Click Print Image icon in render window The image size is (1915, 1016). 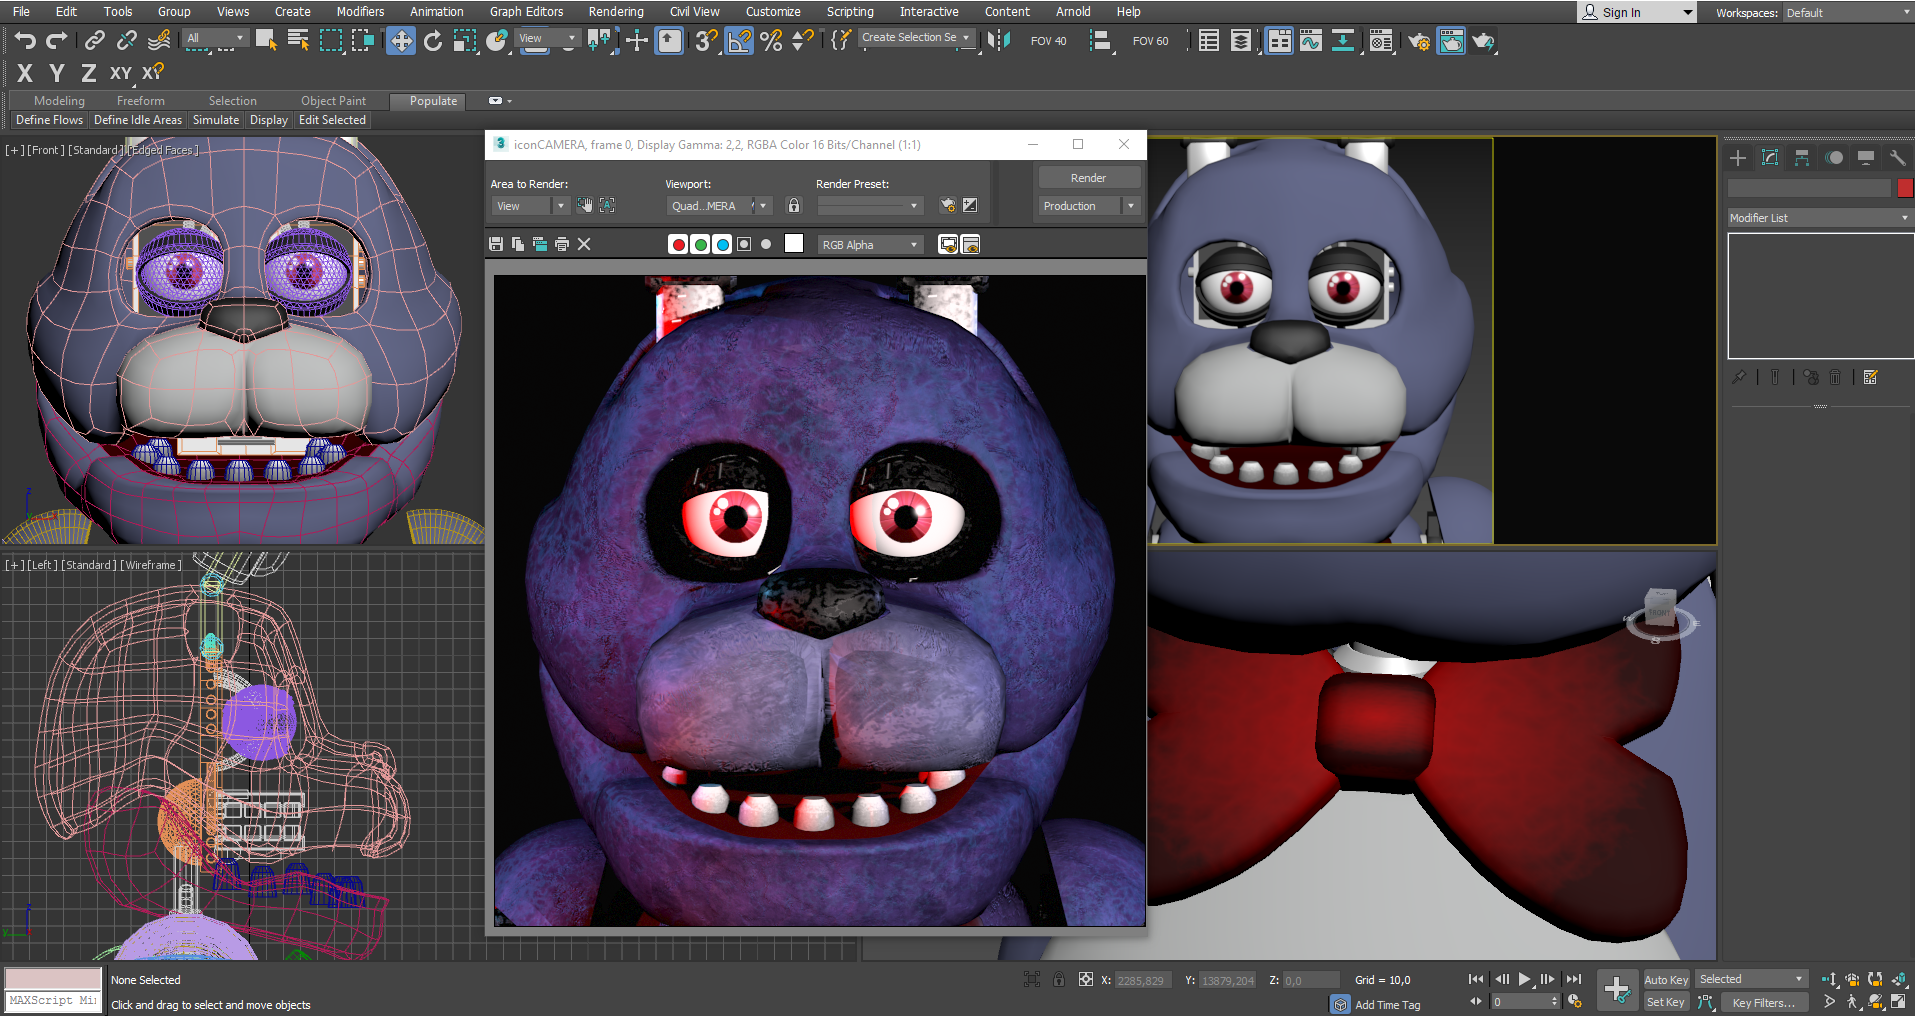562,244
